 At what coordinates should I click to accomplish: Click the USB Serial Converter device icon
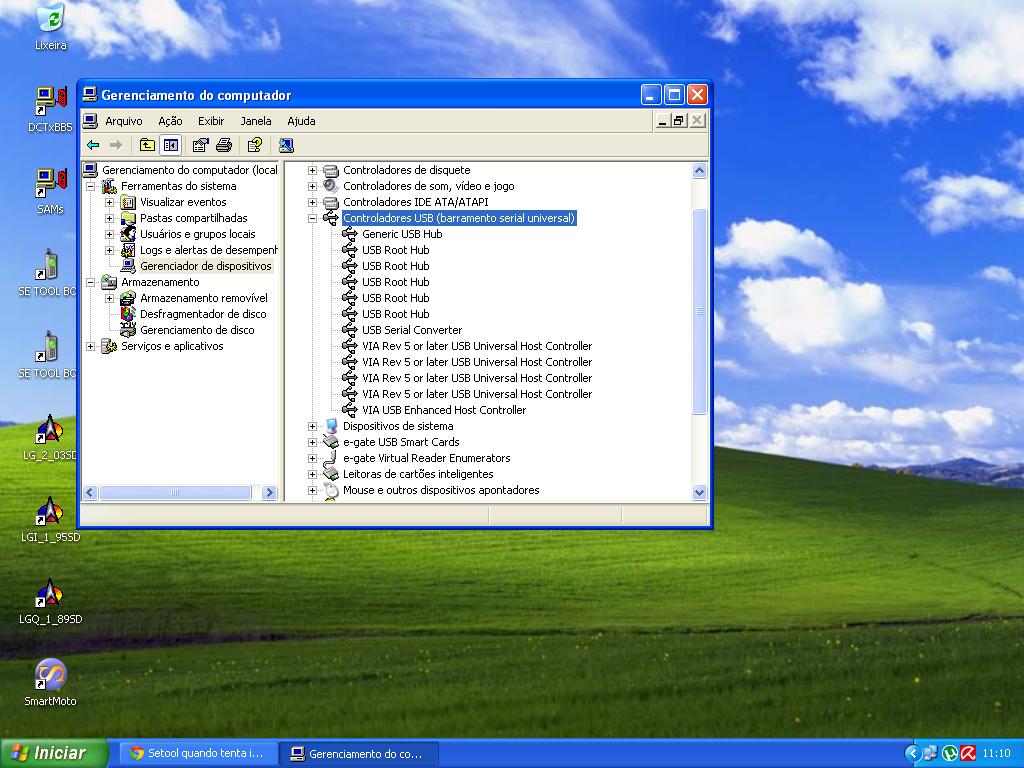[x=350, y=330]
